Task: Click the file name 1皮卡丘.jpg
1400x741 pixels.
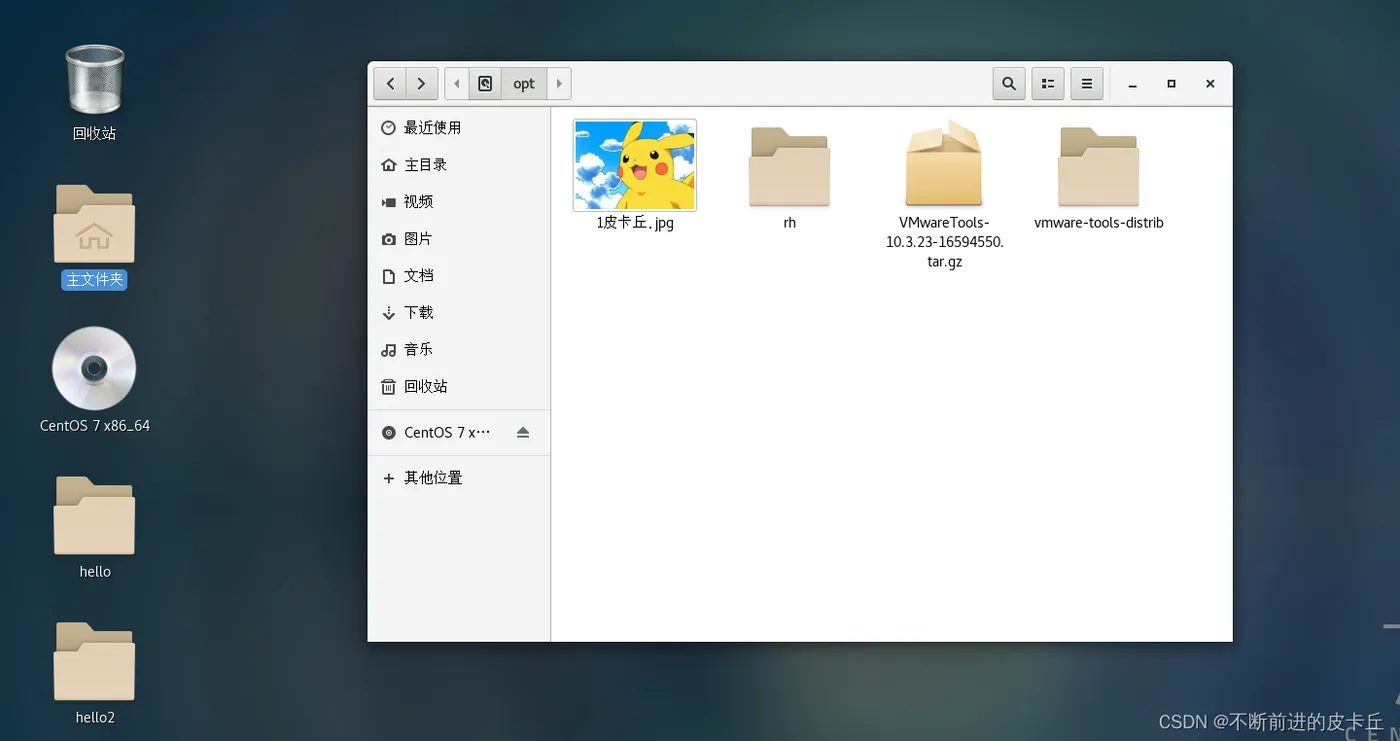Action: 635,223
